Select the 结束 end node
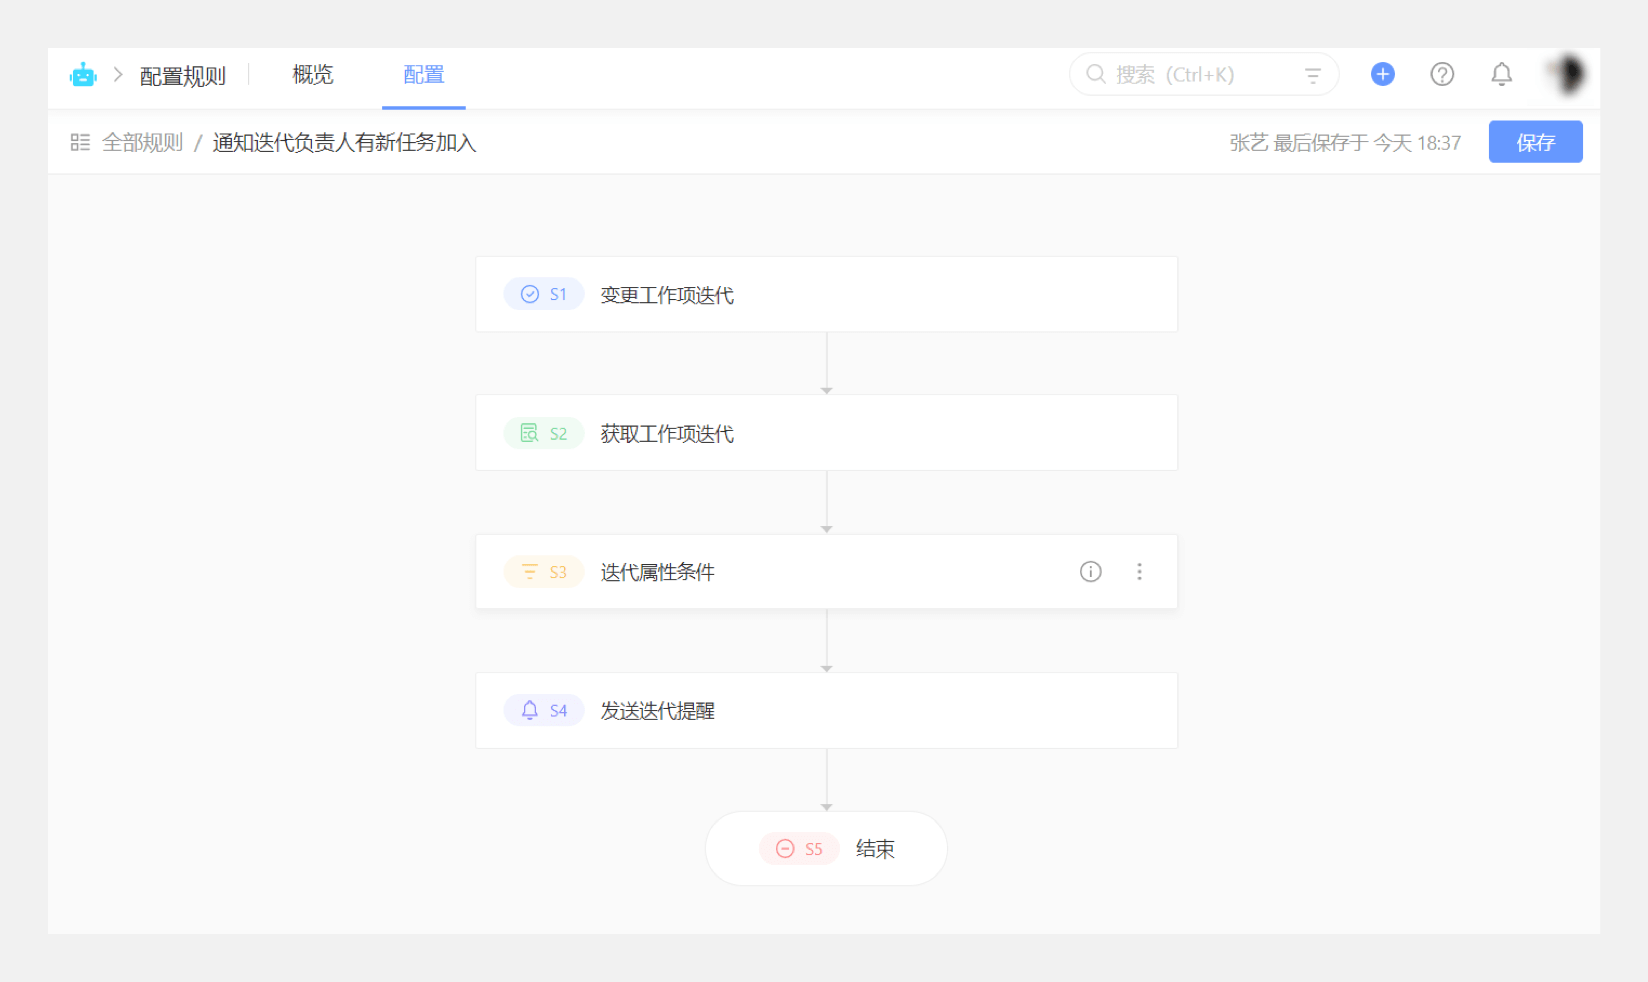 click(x=826, y=848)
